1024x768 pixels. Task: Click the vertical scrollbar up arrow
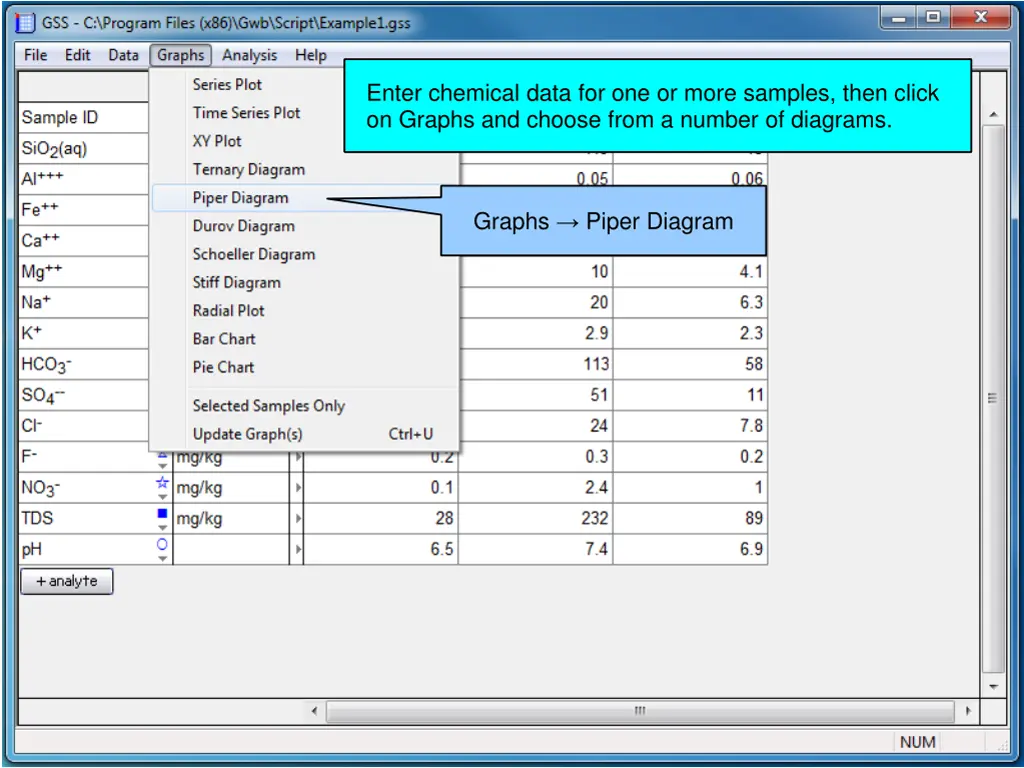[x=993, y=116]
